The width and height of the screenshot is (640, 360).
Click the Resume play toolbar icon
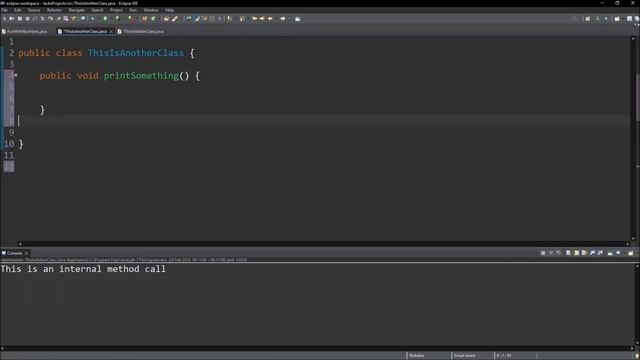(11, 19)
